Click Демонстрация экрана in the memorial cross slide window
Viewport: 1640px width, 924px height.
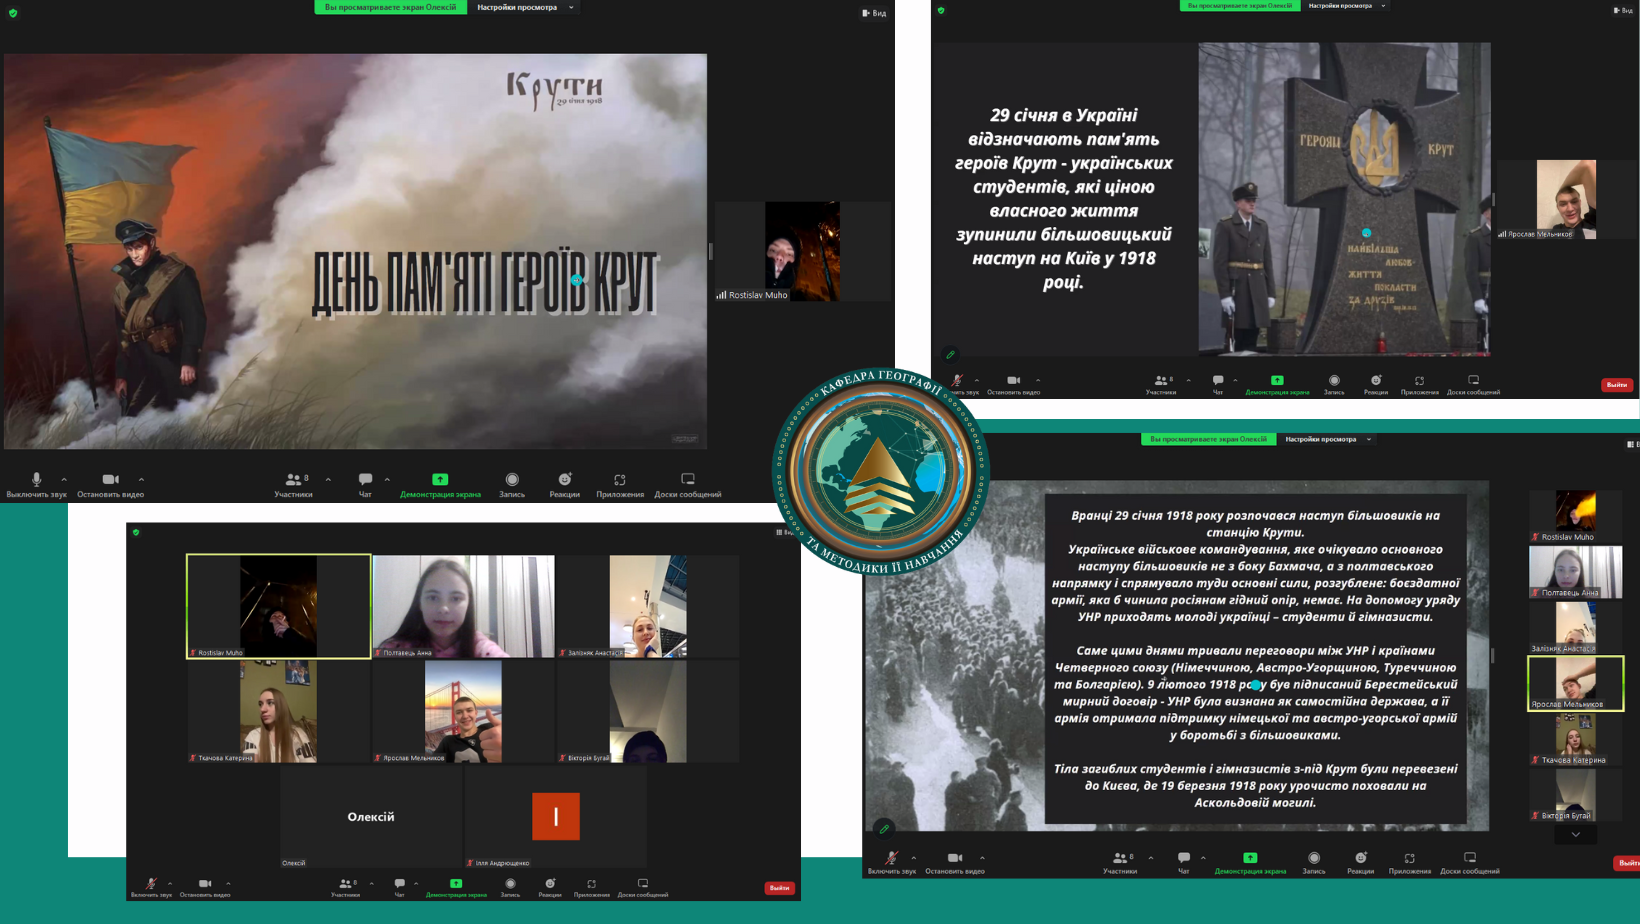click(x=1277, y=385)
